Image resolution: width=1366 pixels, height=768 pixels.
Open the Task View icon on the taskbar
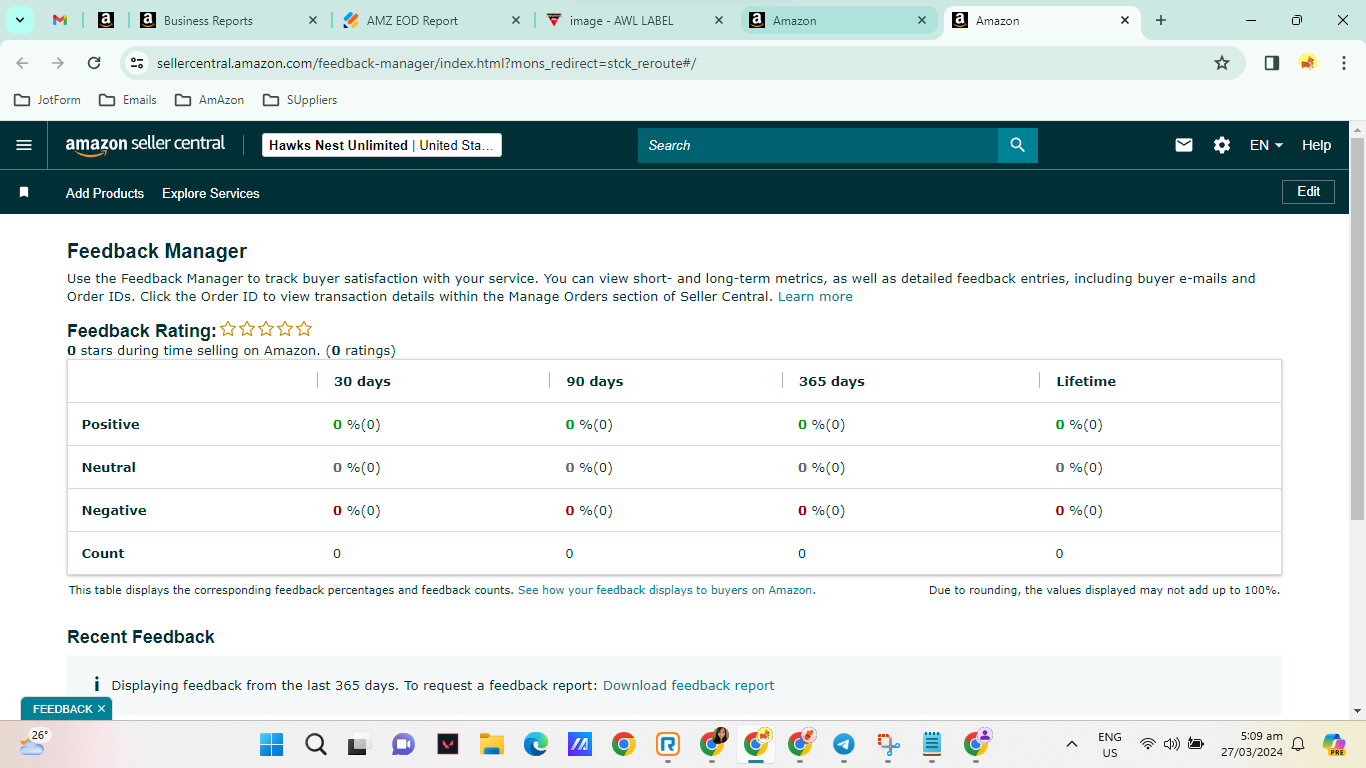click(x=359, y=744)
